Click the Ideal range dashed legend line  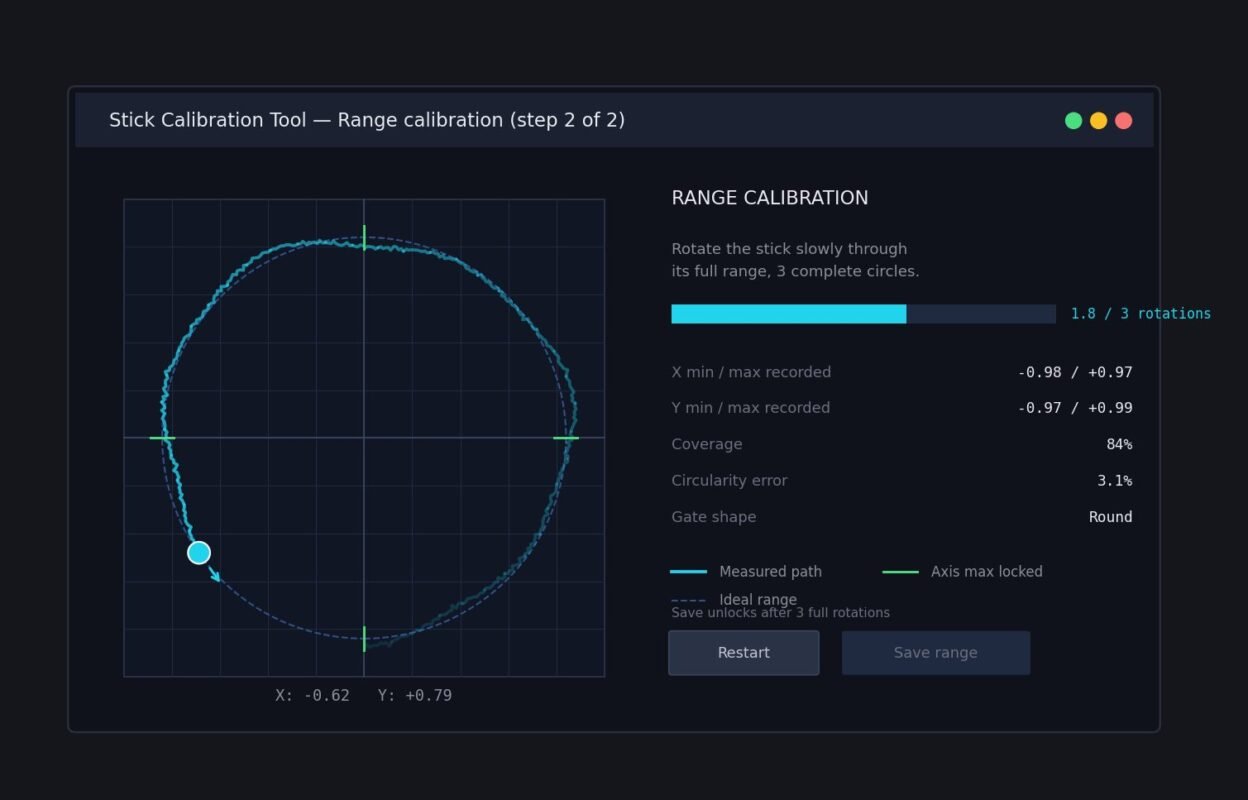coord(688,600)
